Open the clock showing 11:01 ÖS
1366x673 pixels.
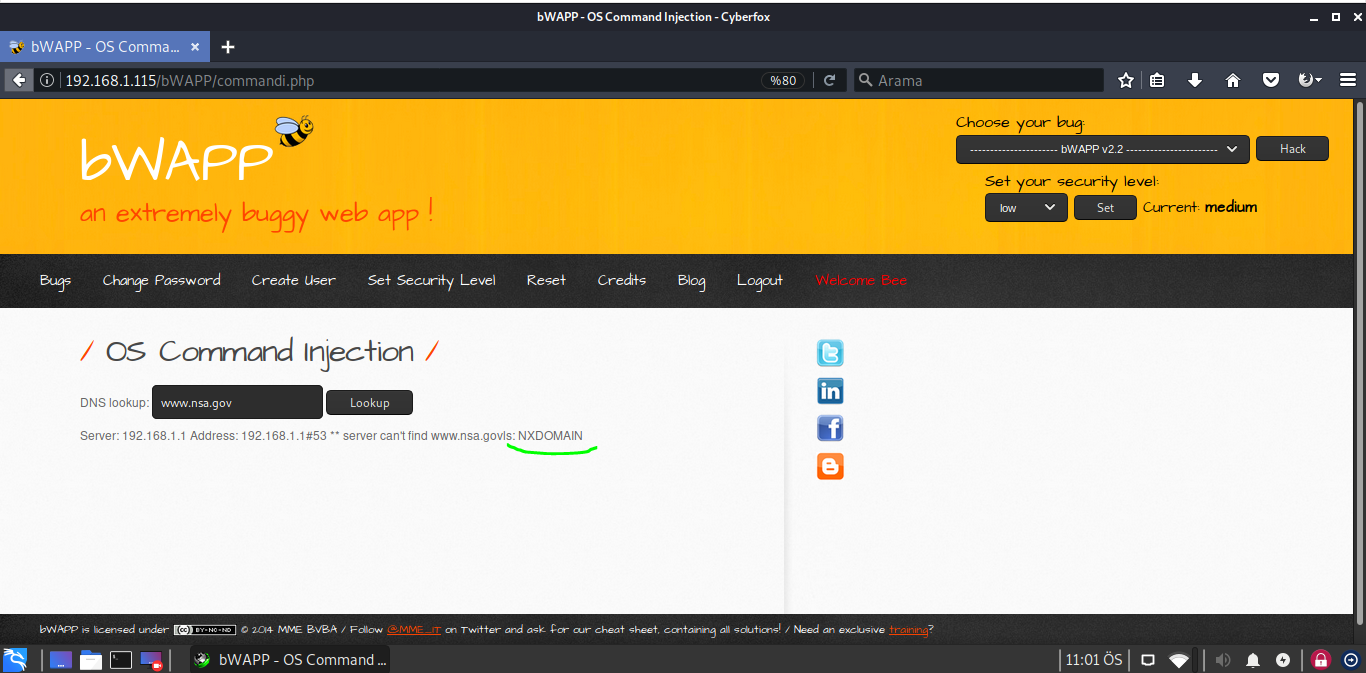(1093, 660)
